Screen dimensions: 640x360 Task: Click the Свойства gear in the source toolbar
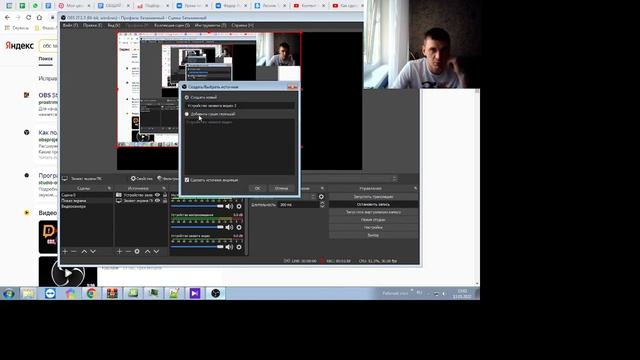point(142,179)
